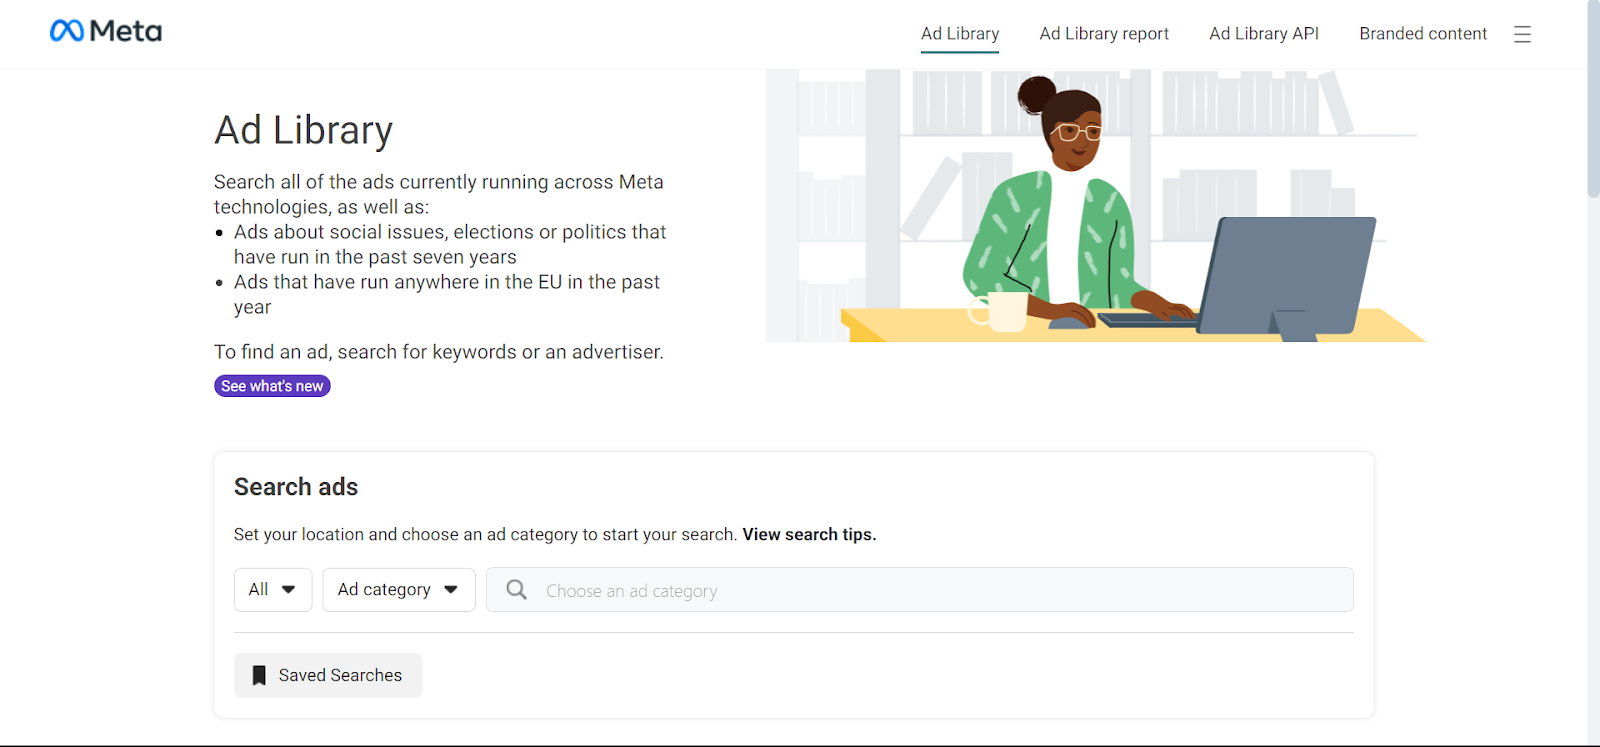Click the magnifying glass search icon
Screen dimensions: 1600x747
pos(516,590)
